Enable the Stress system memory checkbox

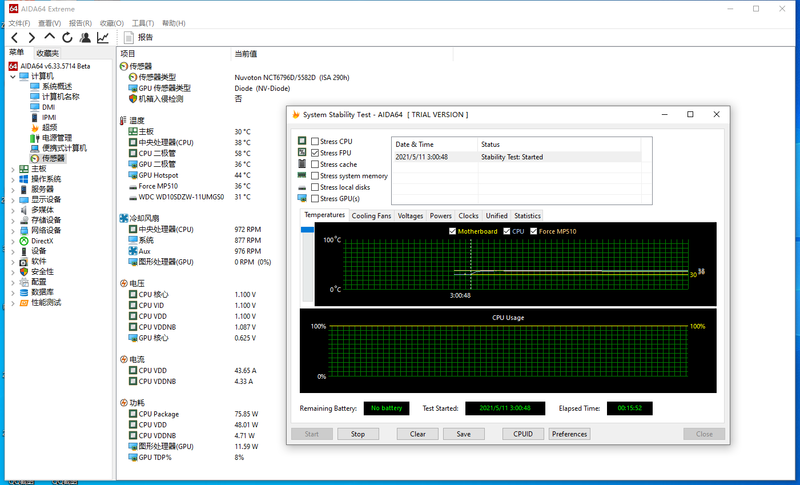tap(315, 175)
